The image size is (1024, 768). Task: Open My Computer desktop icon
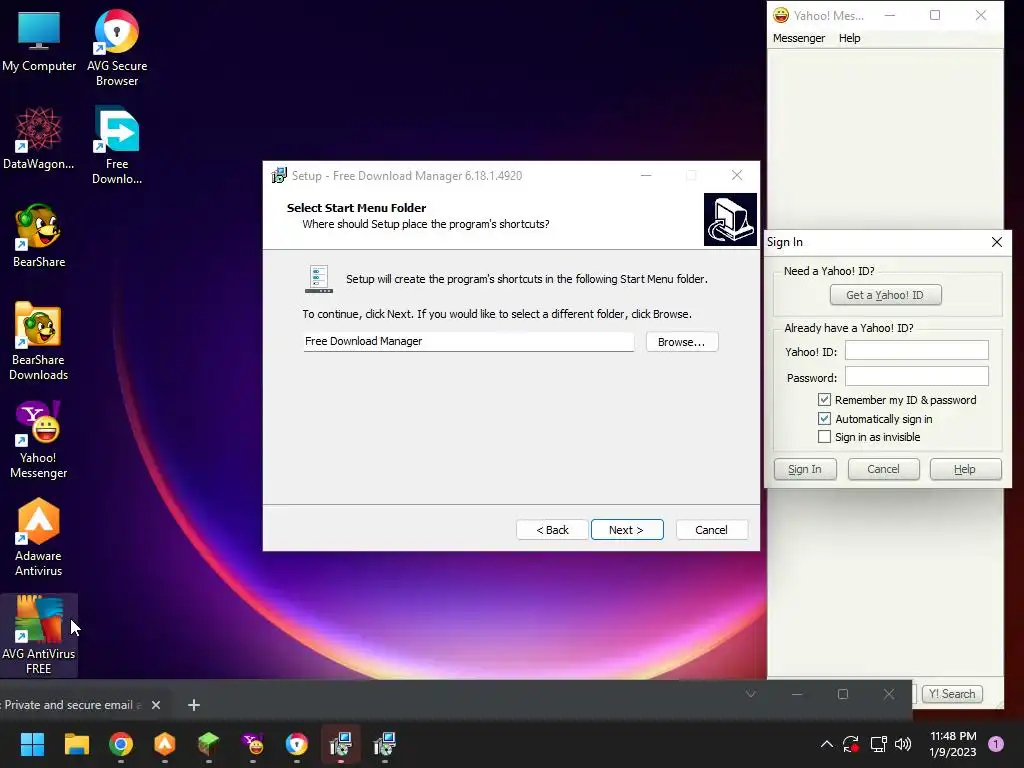[39, 42]
